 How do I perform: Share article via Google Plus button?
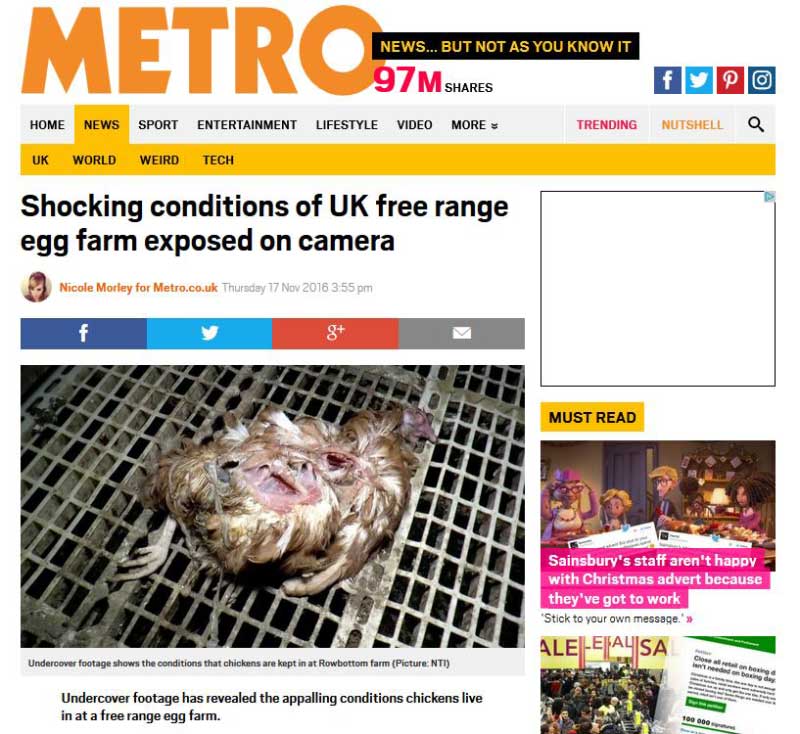(336, 334)
